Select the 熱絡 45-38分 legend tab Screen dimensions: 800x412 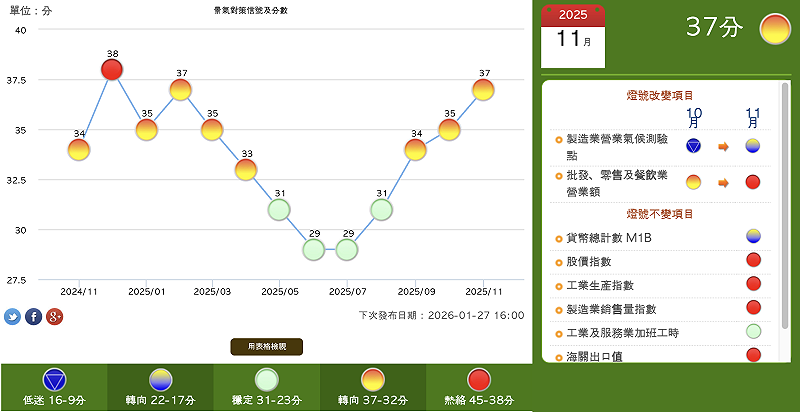(x=479, y=388)
